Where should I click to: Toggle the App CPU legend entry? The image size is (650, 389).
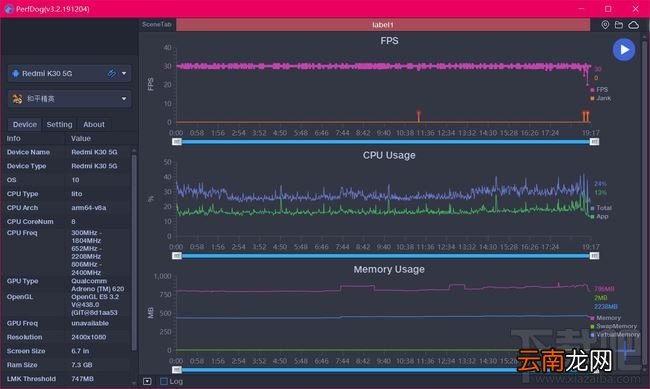(x=599, y=216)
